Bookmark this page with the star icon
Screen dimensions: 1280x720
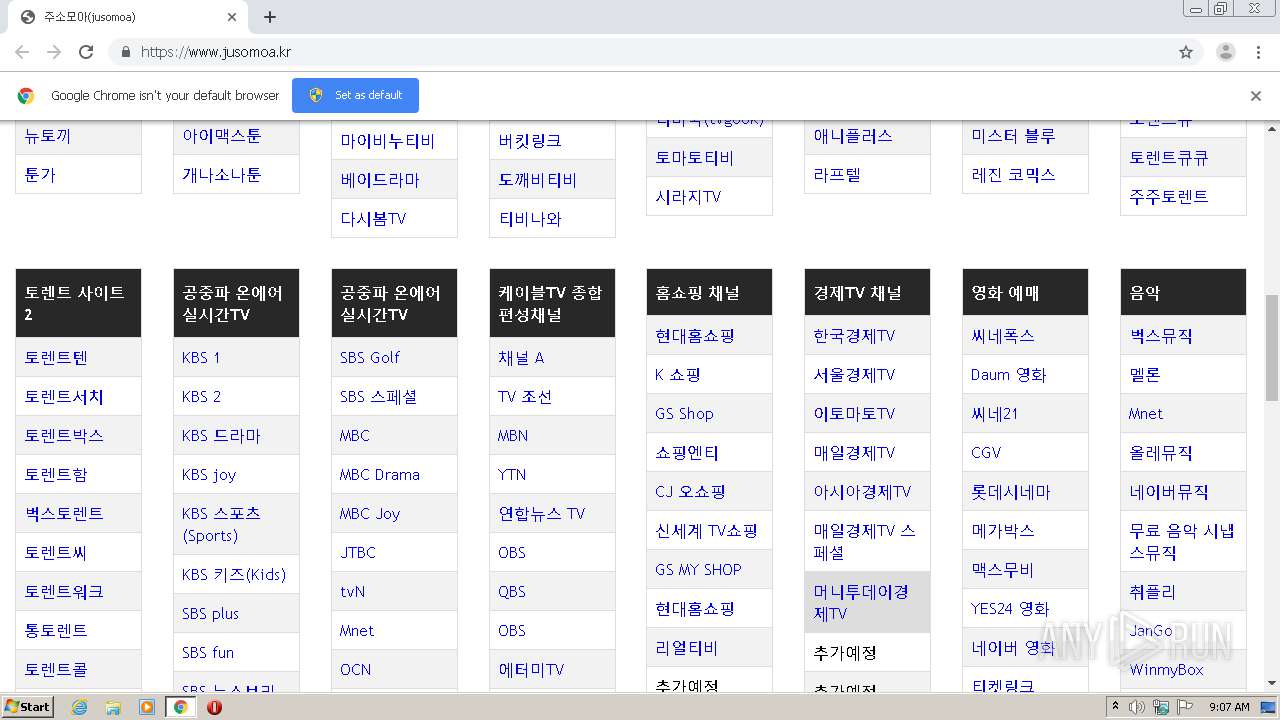click(1186, 52)
